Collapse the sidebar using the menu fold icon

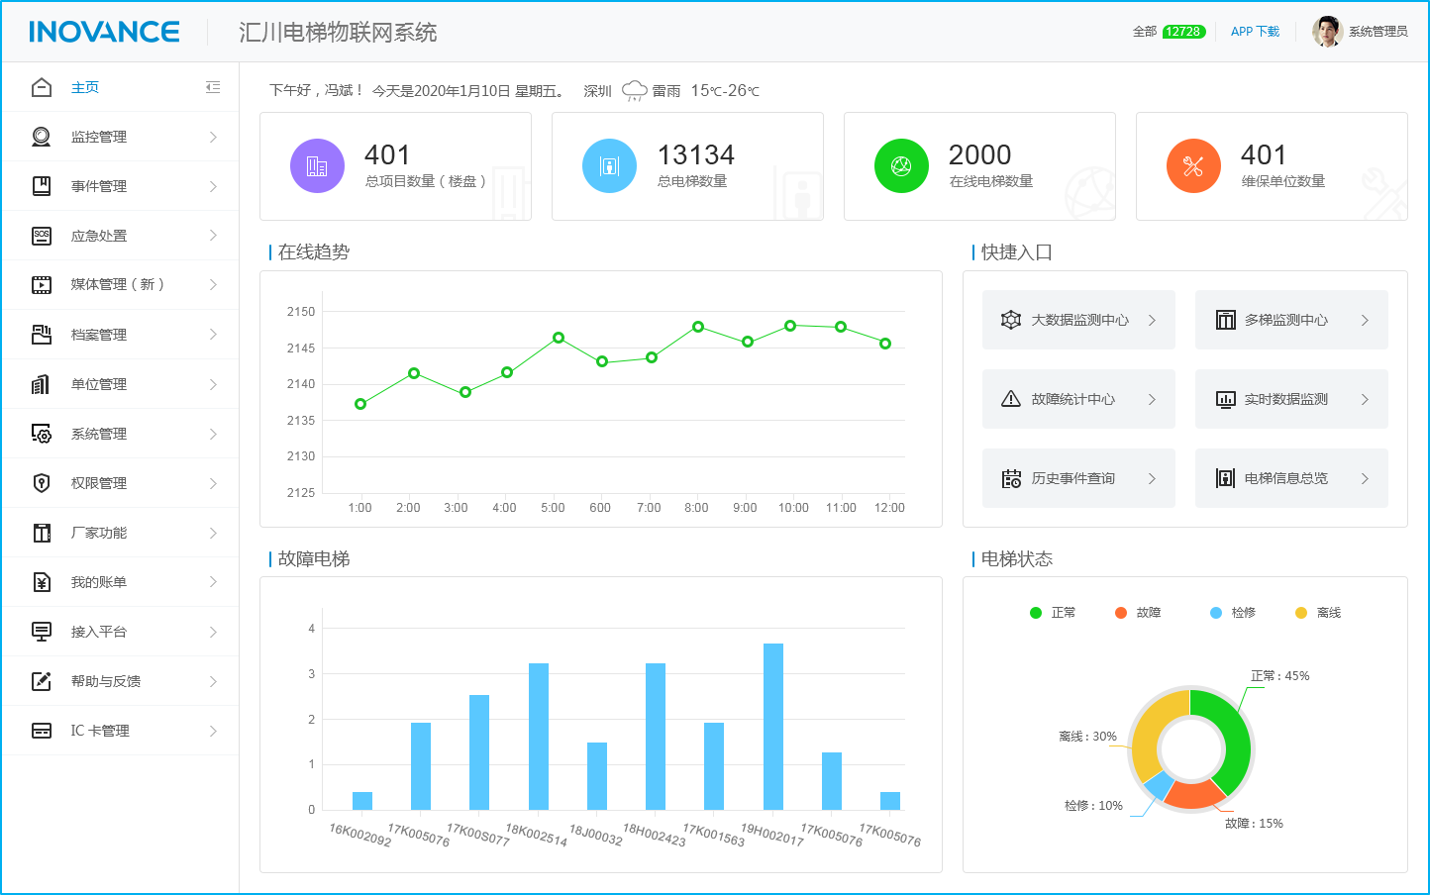[x=213, y=87]
